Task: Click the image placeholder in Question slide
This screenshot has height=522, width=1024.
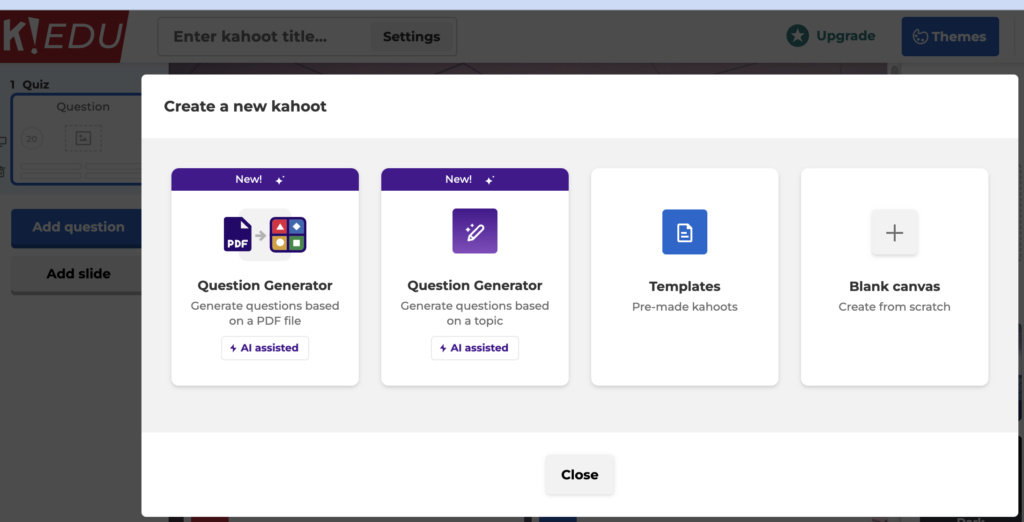Action: (x=83, y=138)
